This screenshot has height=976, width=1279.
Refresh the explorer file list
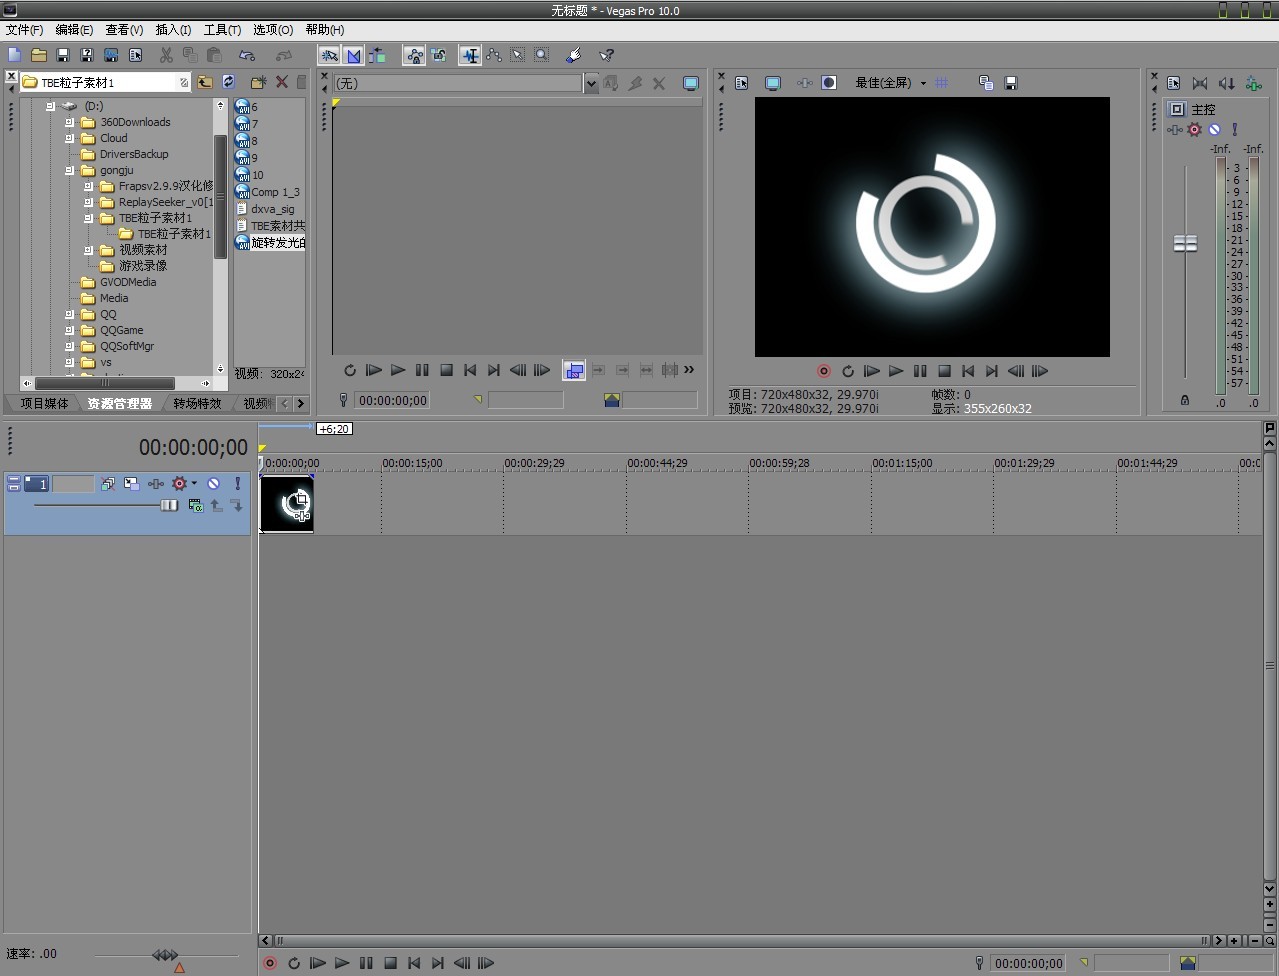coord(228,82)
